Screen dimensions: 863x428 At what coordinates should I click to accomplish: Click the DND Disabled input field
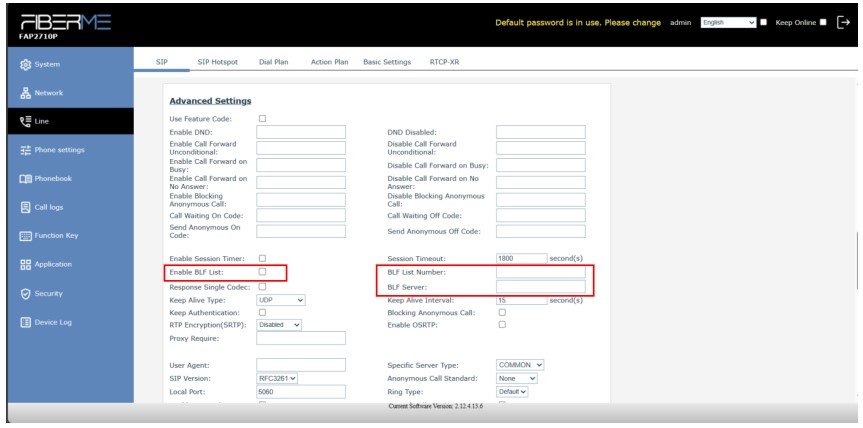click(540, 132)
